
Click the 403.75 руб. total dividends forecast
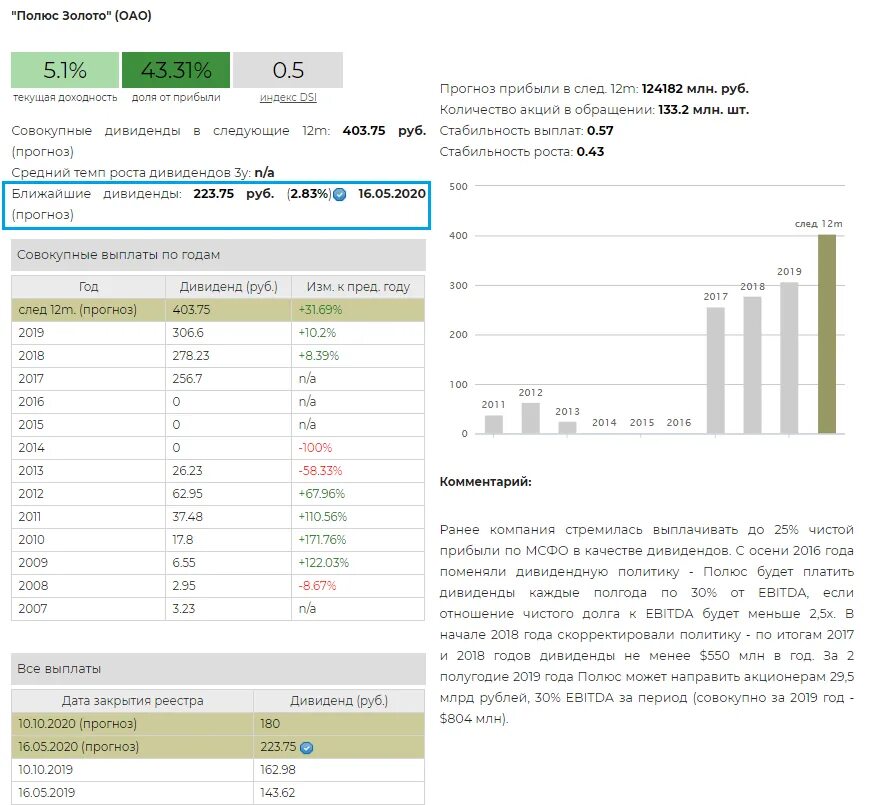384,131
